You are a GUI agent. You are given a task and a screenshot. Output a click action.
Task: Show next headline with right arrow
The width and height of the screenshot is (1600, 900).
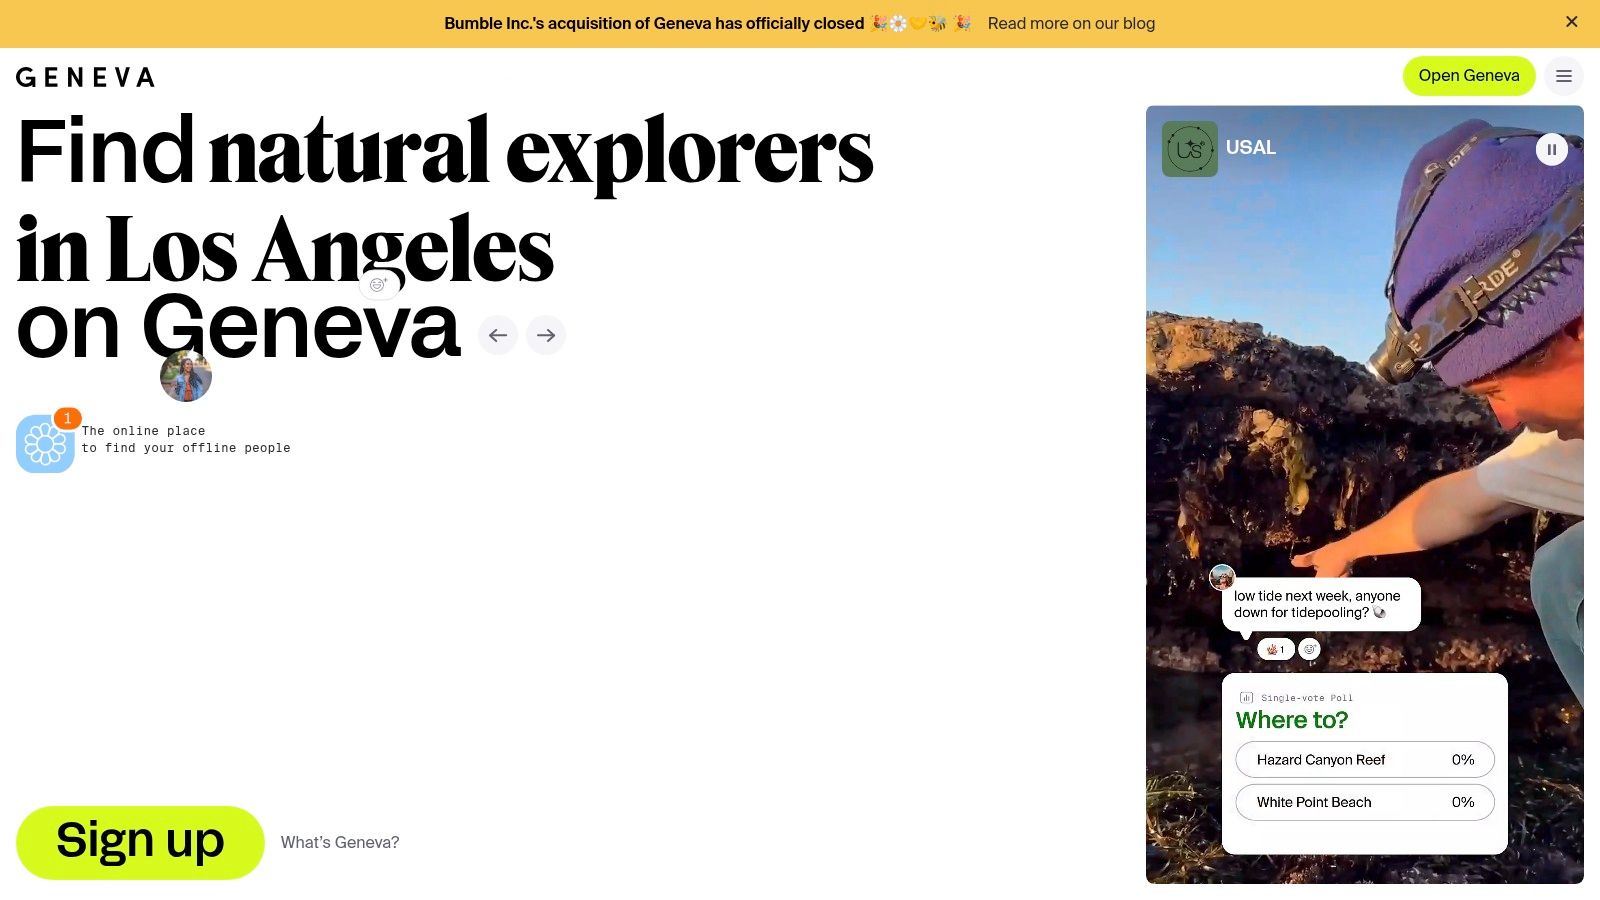coord(546,335)
